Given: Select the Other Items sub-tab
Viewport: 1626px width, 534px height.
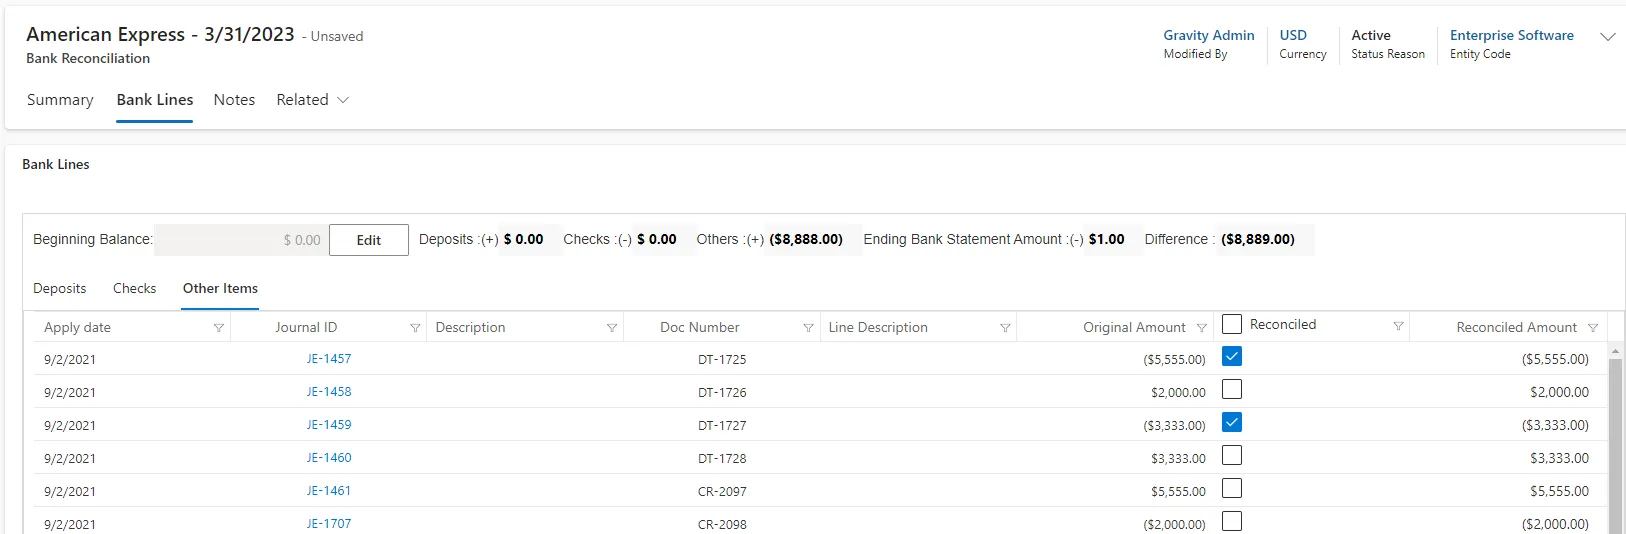Looking at the screenshot, I should pos(220,288).
